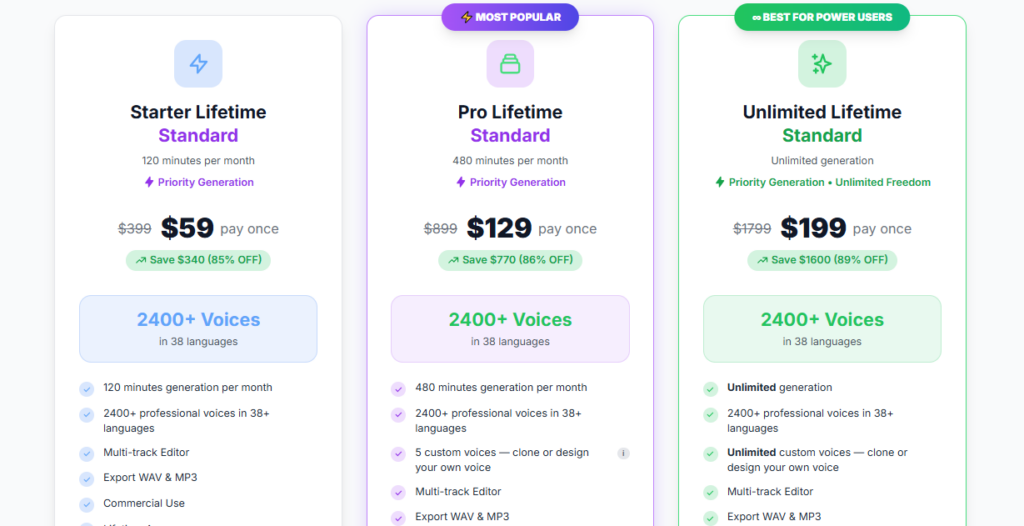Image resolution: width=1024 pixels, height=526 pixels.
Task: Click green checkmark beside Unlimited generation
Action: pos(711,388)
